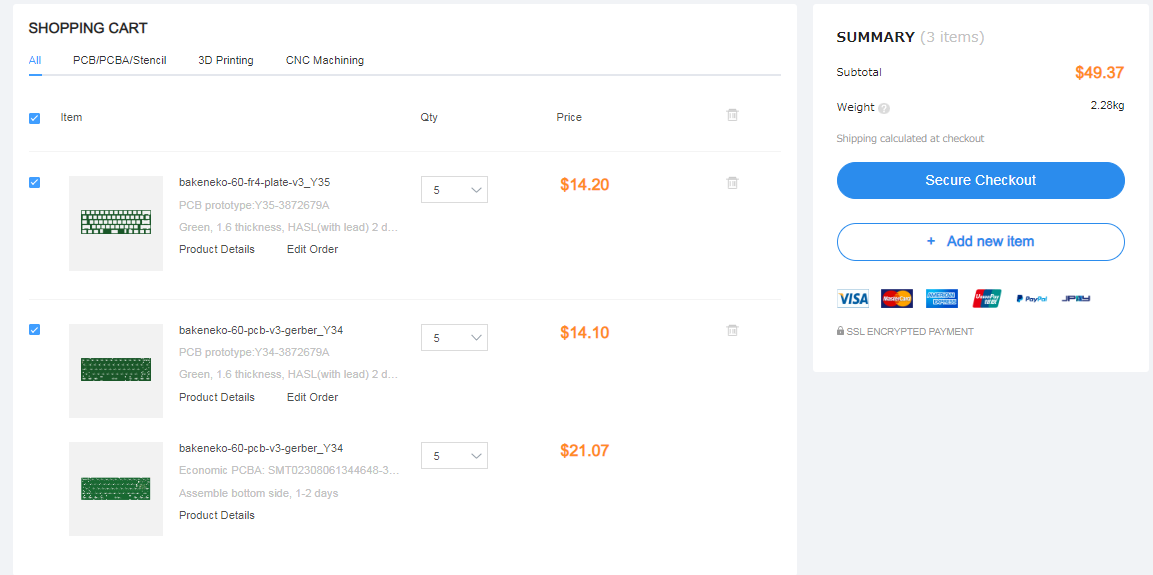Uncheck the pcb-v3-gerber_Y34 item checkbox
Screen dimensions: 1153x575
click(x=35, y=330)
